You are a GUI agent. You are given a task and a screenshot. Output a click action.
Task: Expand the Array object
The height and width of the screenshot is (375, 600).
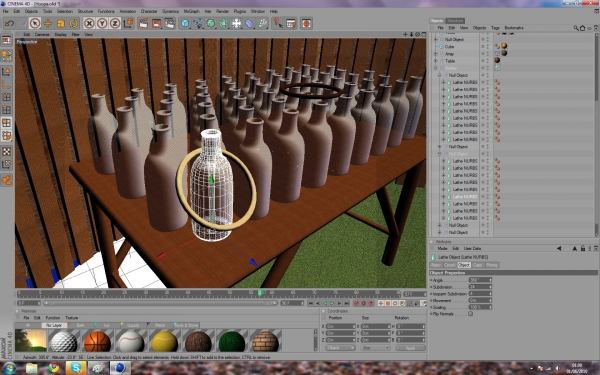tap(435, 54)
